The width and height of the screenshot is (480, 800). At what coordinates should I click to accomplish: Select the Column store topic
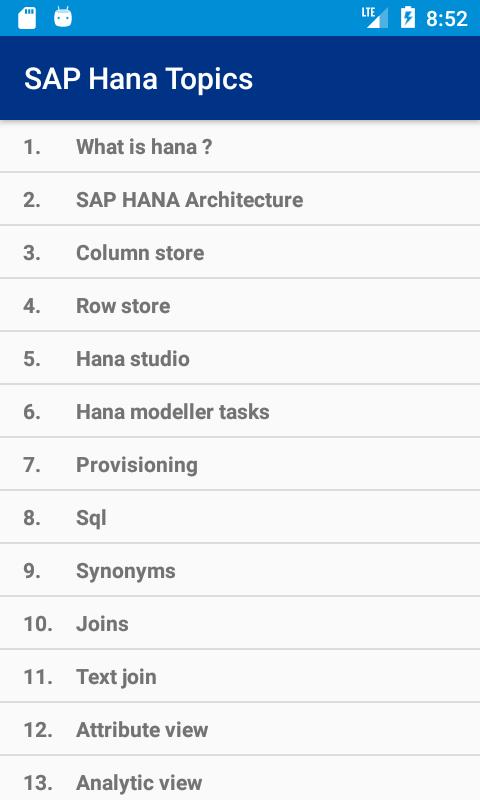240,253
